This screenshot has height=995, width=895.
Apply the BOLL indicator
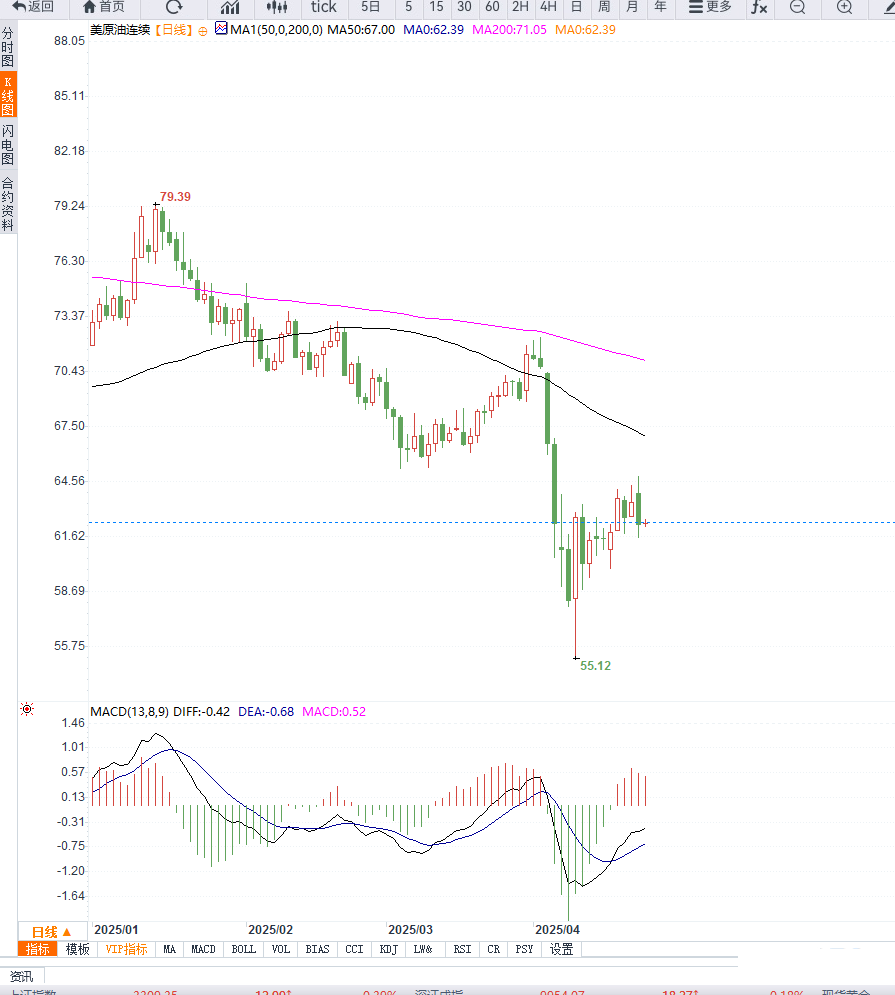pyautogui.click(x=243, y=949)
